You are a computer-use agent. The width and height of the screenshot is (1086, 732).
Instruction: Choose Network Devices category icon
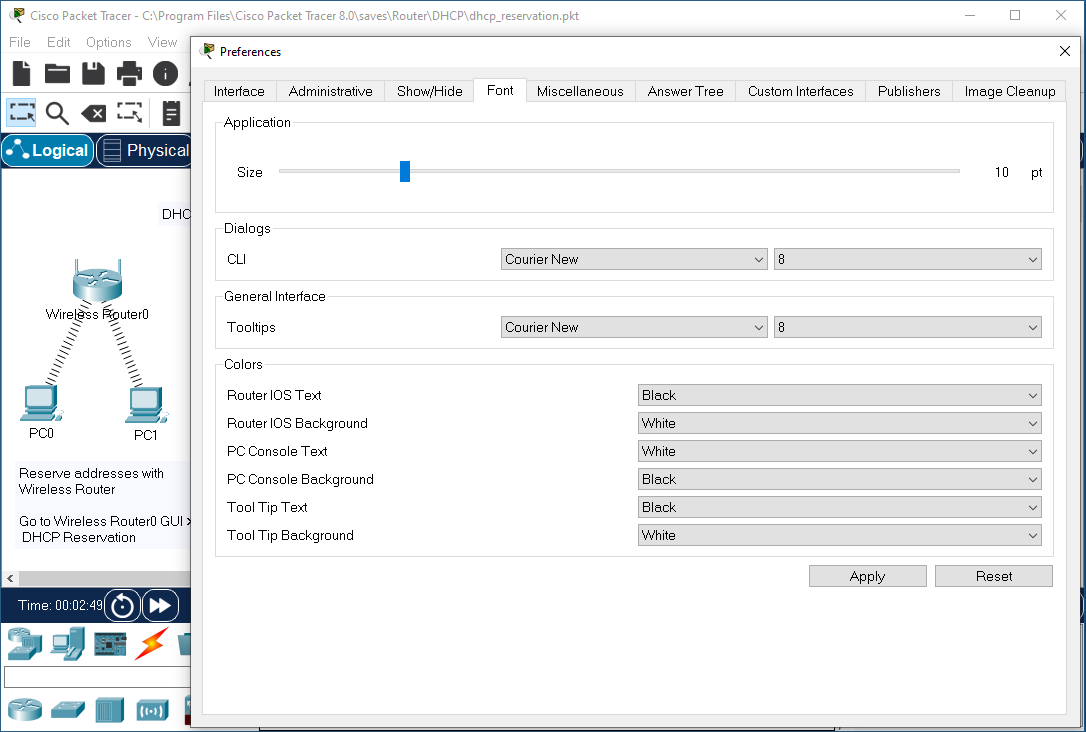tap(25, 643)
